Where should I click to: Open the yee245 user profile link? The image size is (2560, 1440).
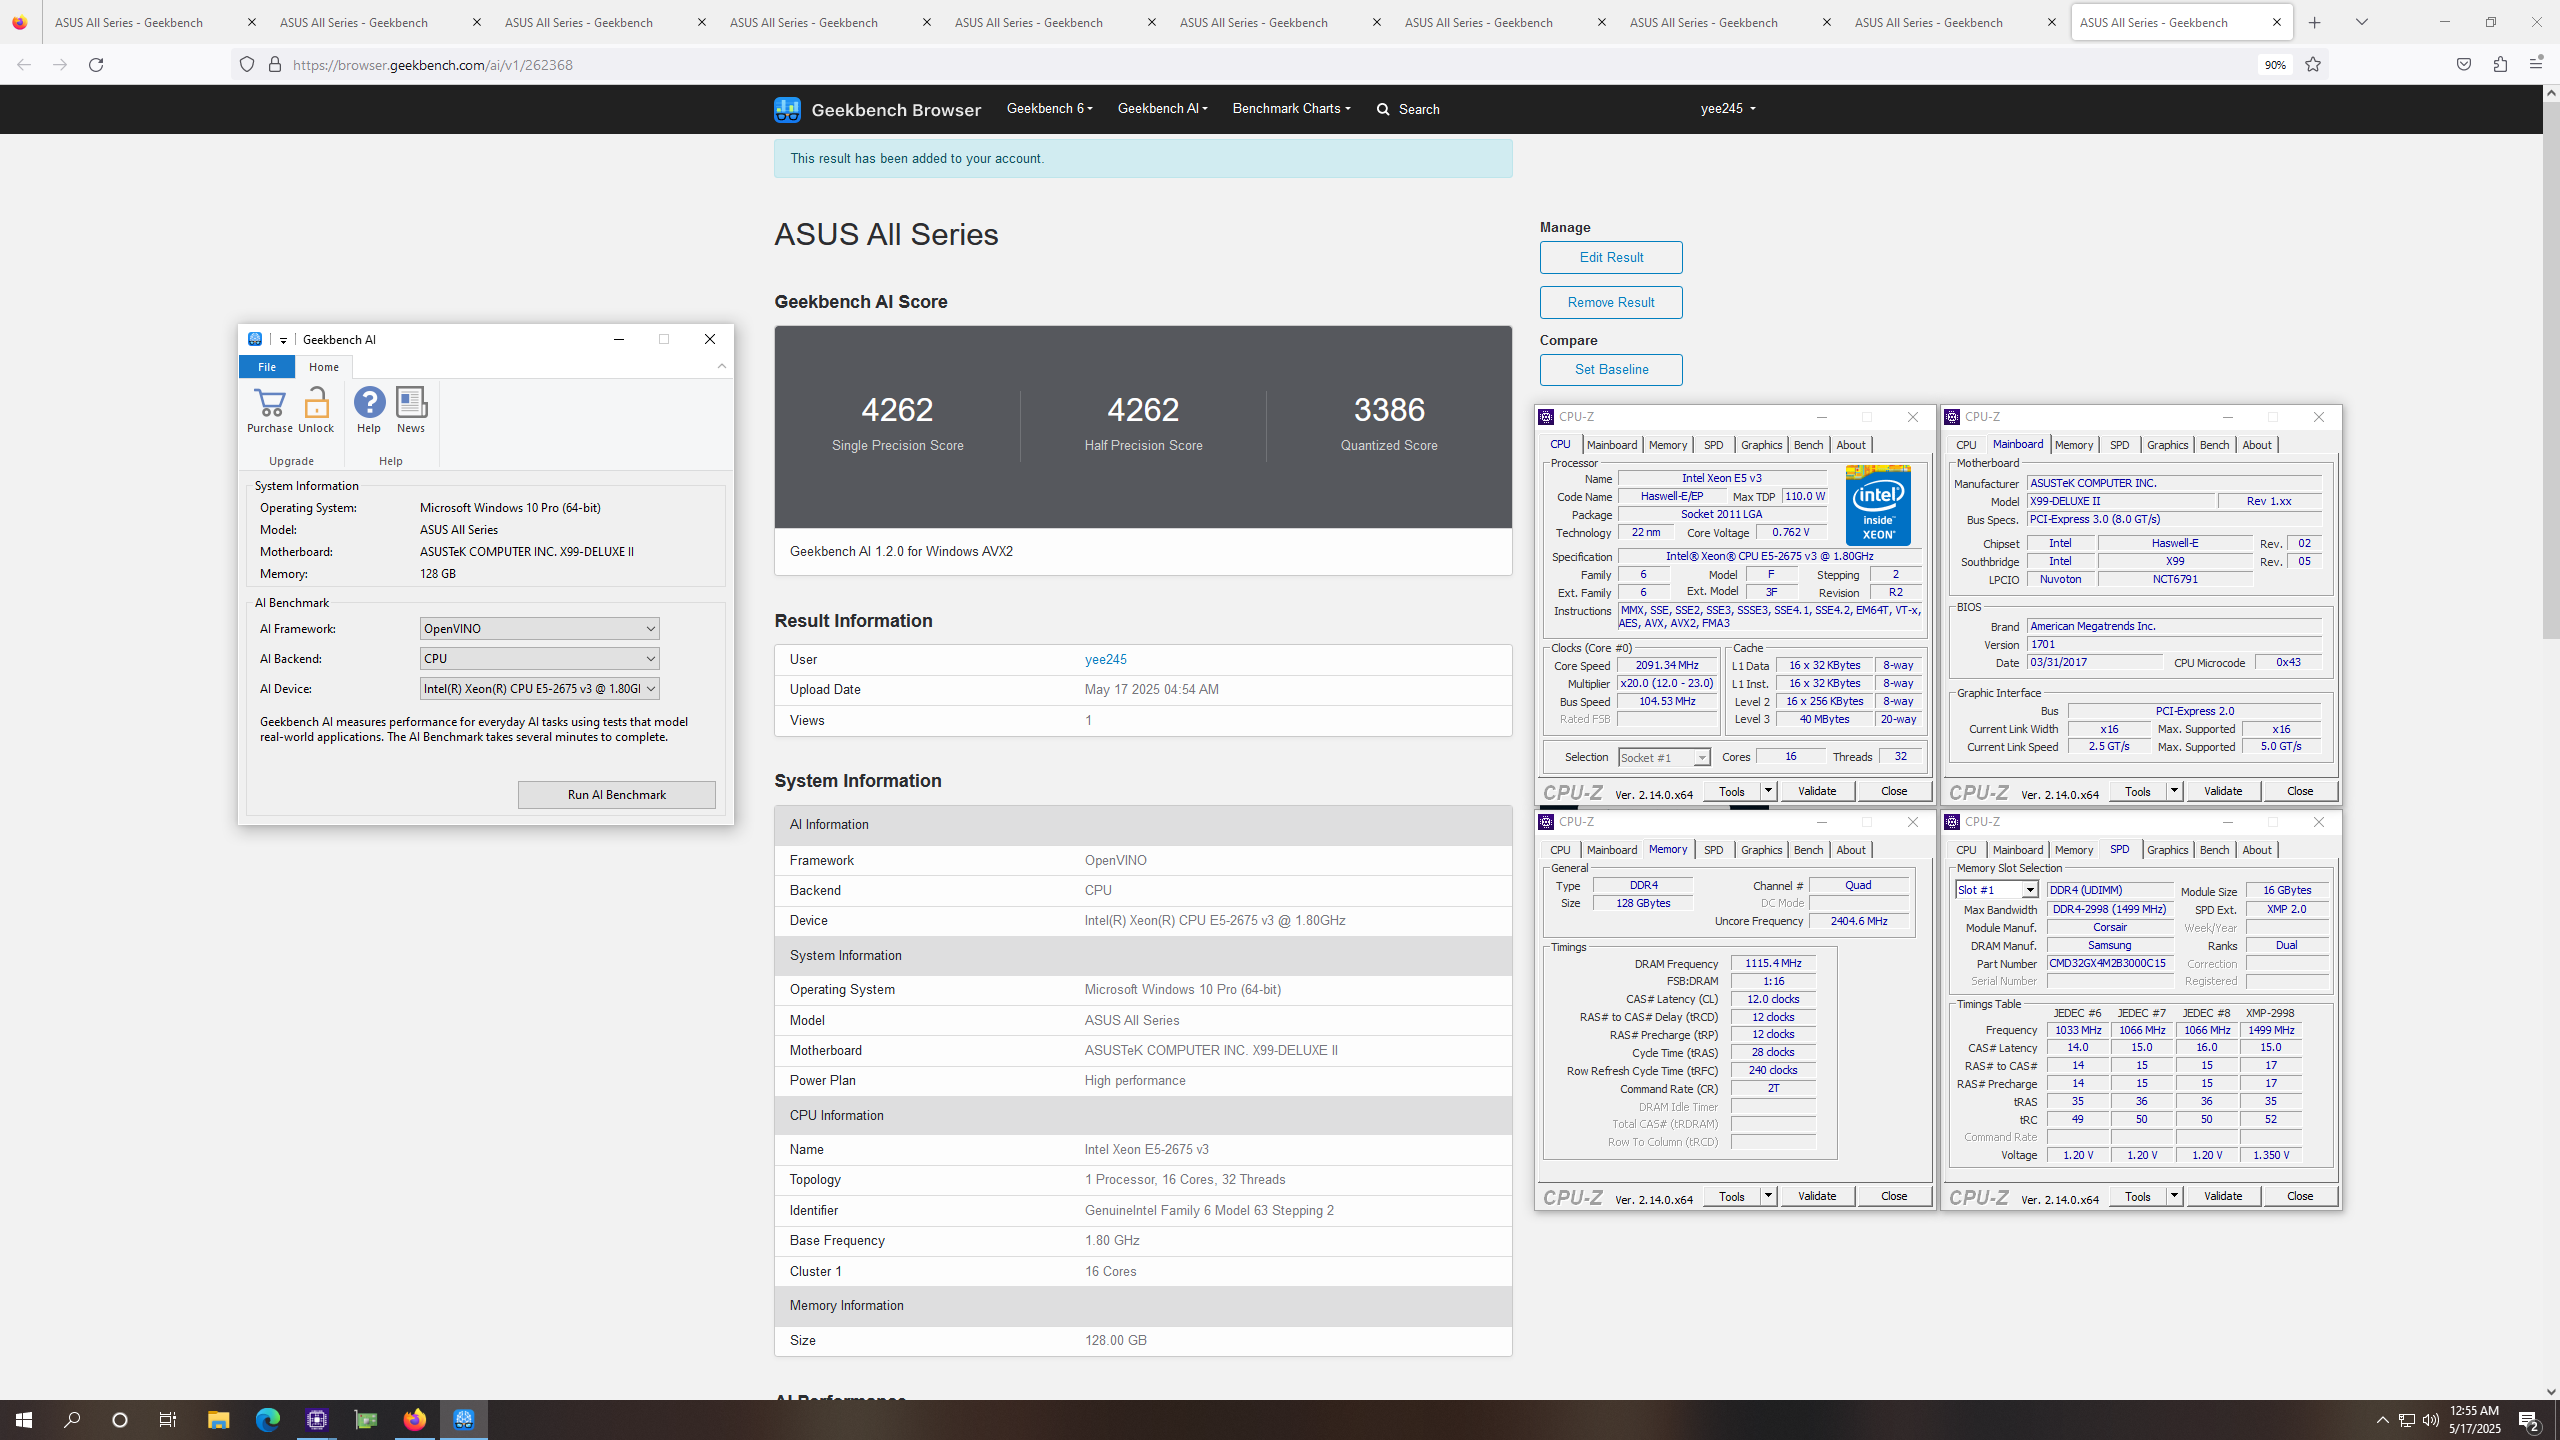coord(1105,659)
